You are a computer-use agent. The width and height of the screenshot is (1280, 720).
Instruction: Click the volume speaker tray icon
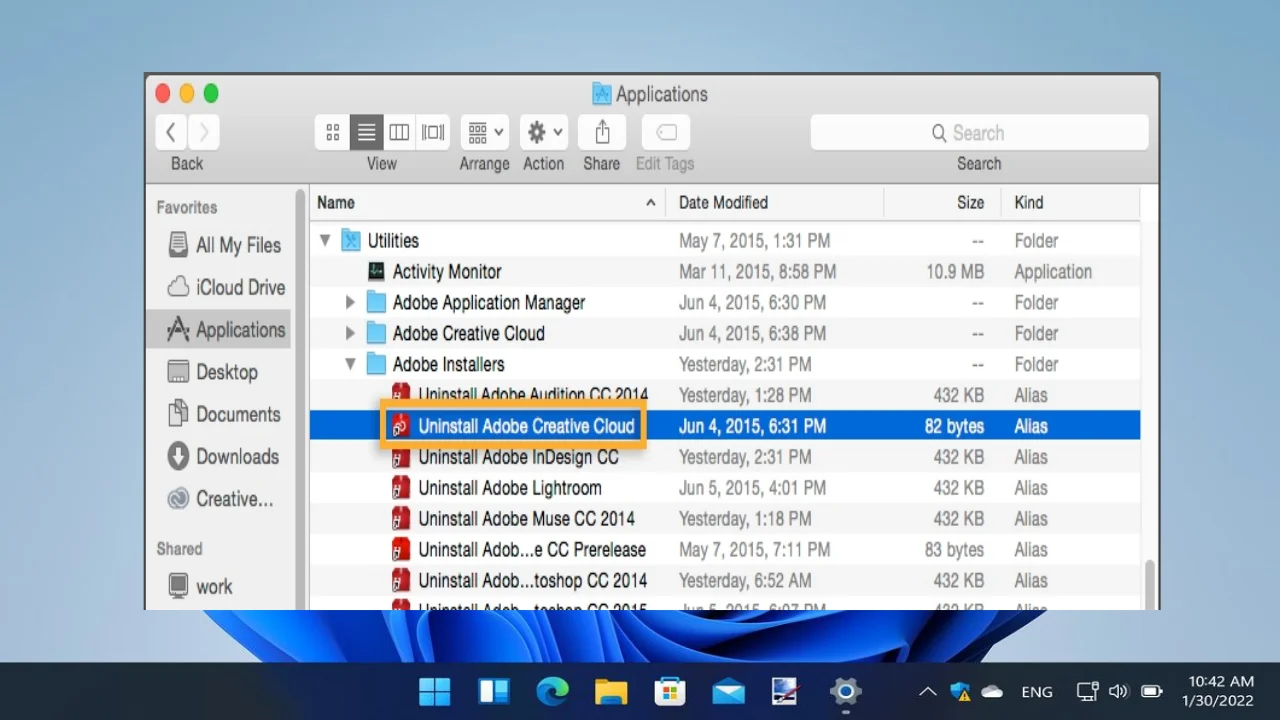(1119, 691)
